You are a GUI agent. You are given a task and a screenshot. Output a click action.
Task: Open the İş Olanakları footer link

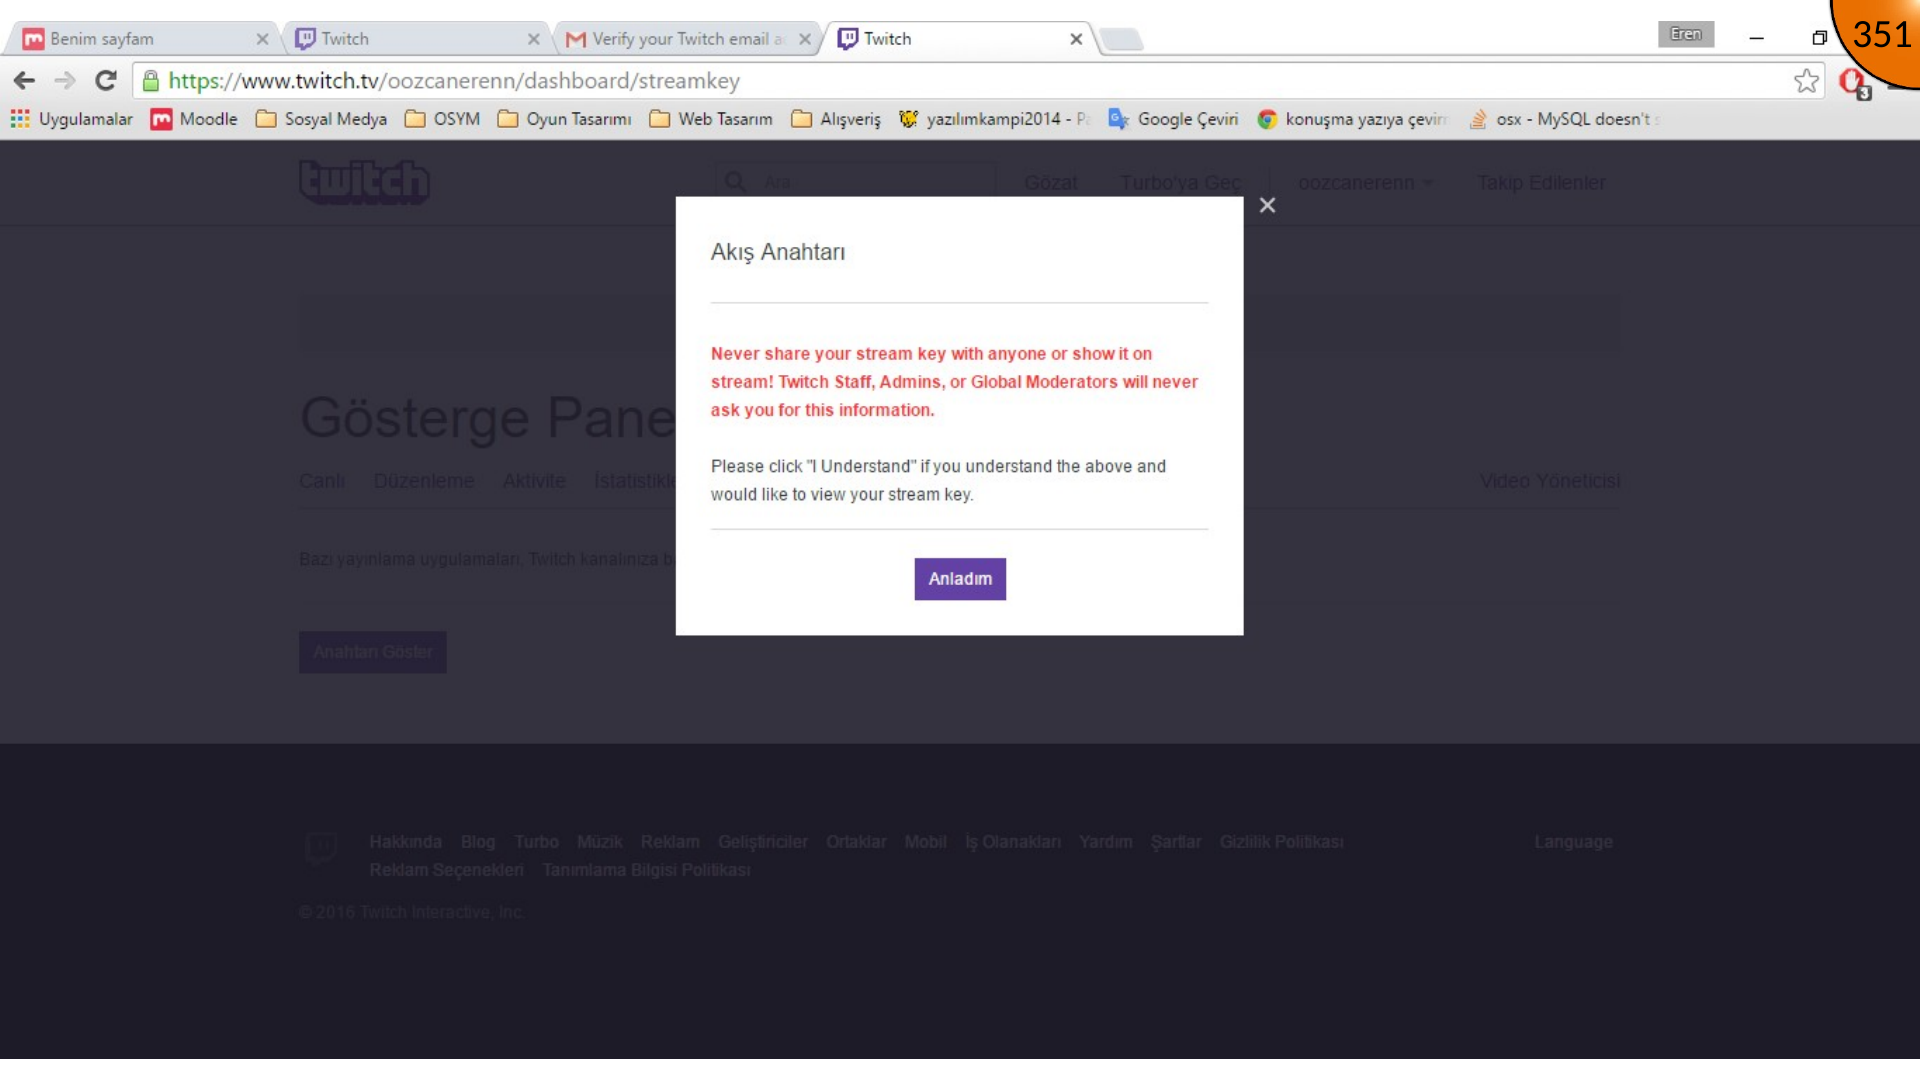(x=1013, y=842)
